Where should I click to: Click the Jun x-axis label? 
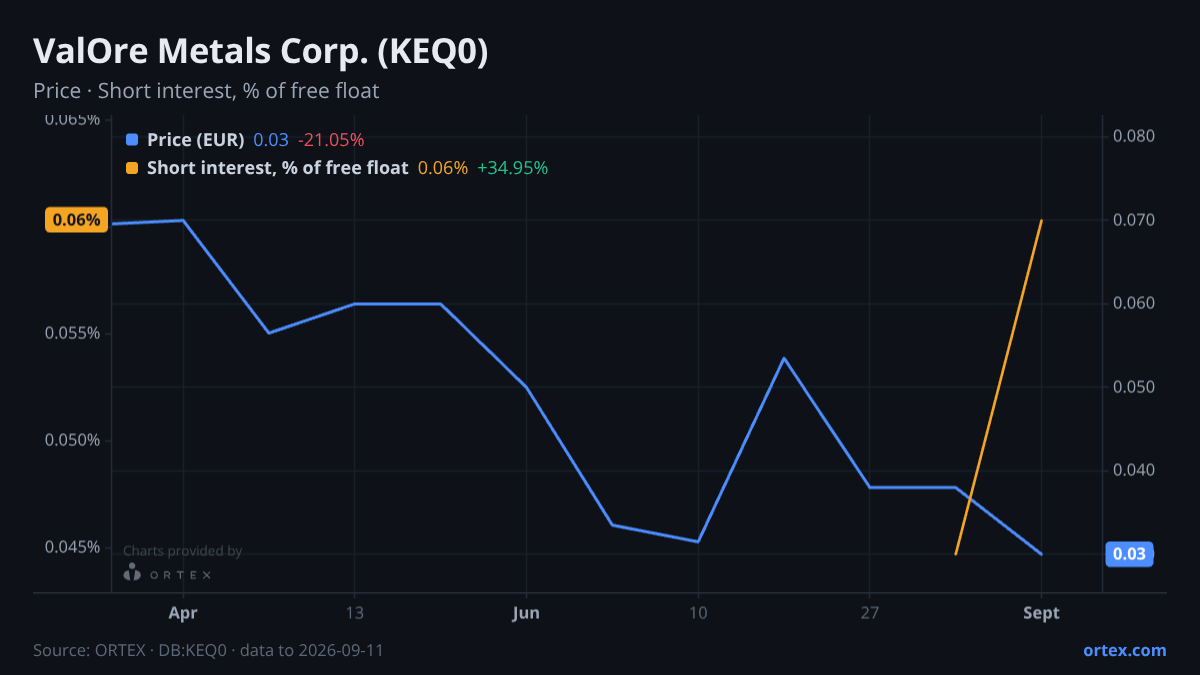526,613
